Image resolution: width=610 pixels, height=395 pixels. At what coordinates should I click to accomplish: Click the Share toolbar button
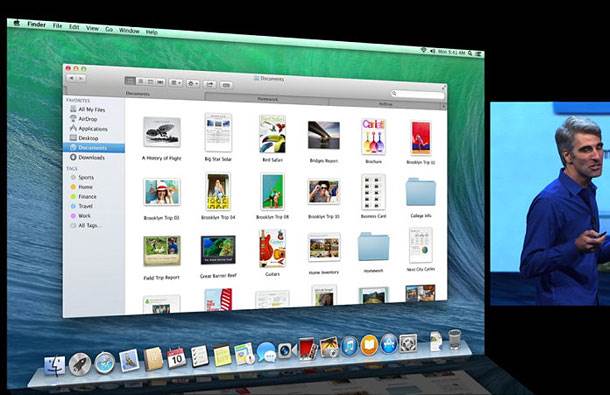[x=210, y=83]
